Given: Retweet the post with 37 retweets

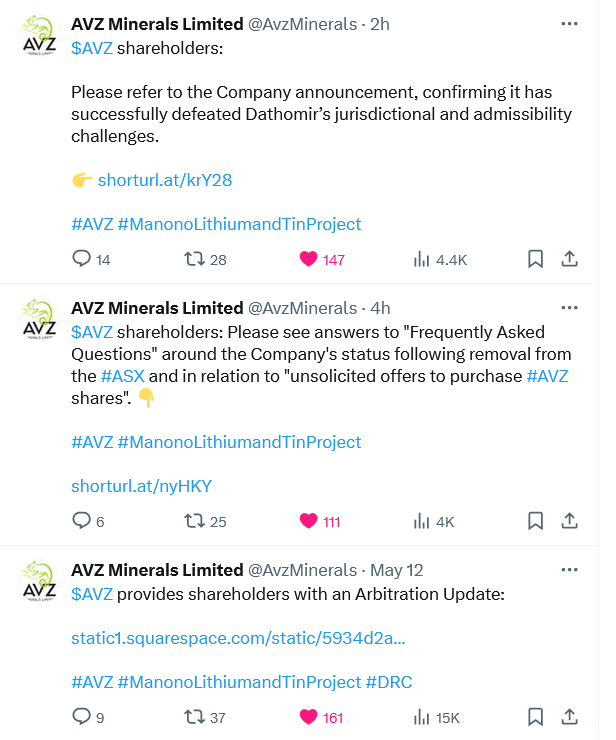Looking at the screenshot, I should pos(194,717).
